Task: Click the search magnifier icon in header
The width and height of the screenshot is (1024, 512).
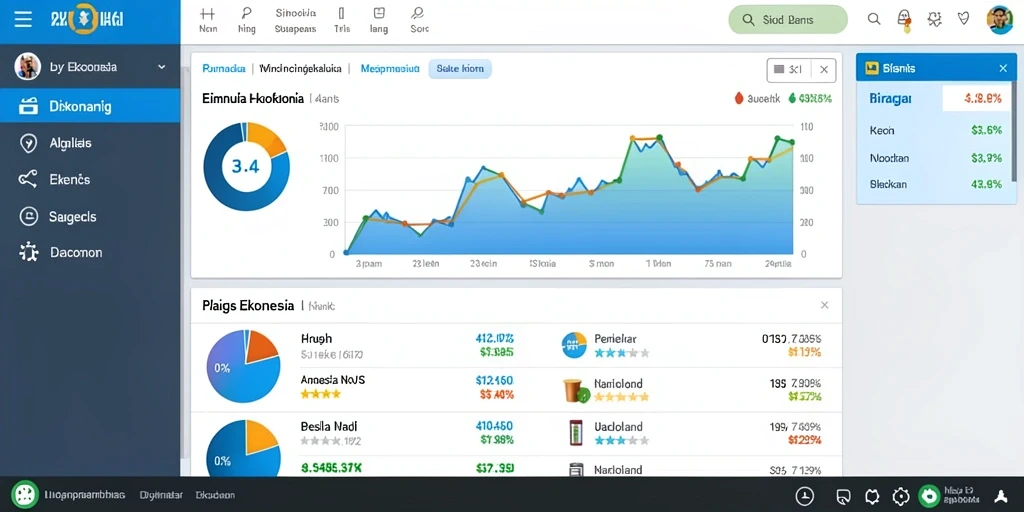Action: pyautogui.click(x=874, y=19)
